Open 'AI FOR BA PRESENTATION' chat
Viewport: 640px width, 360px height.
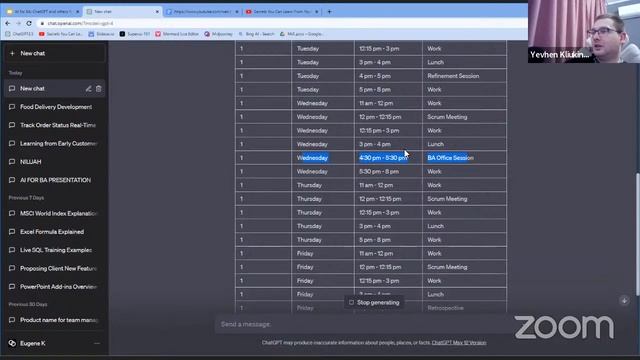pos(55,180)
